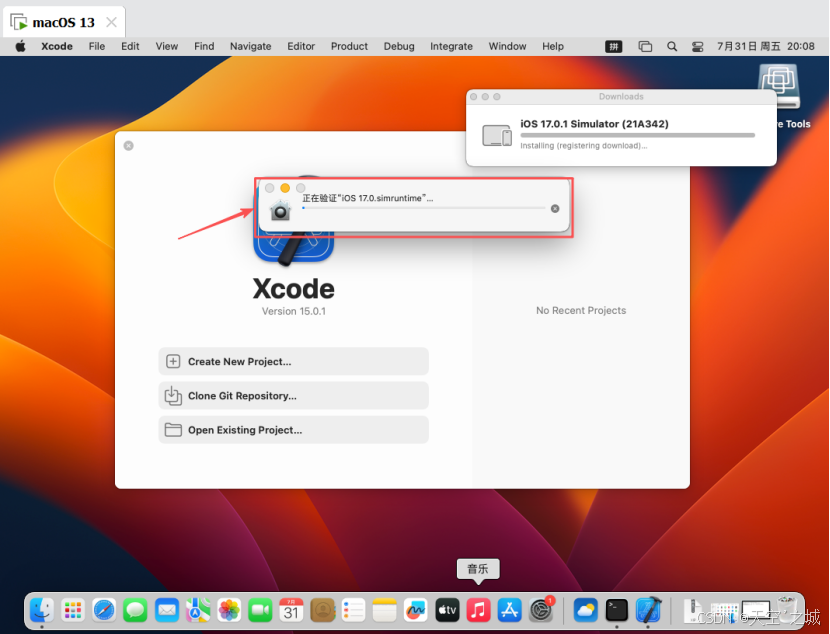Open the Navigate menu
The width and height of the screenshot is (830, 634).
pos(250,46)
